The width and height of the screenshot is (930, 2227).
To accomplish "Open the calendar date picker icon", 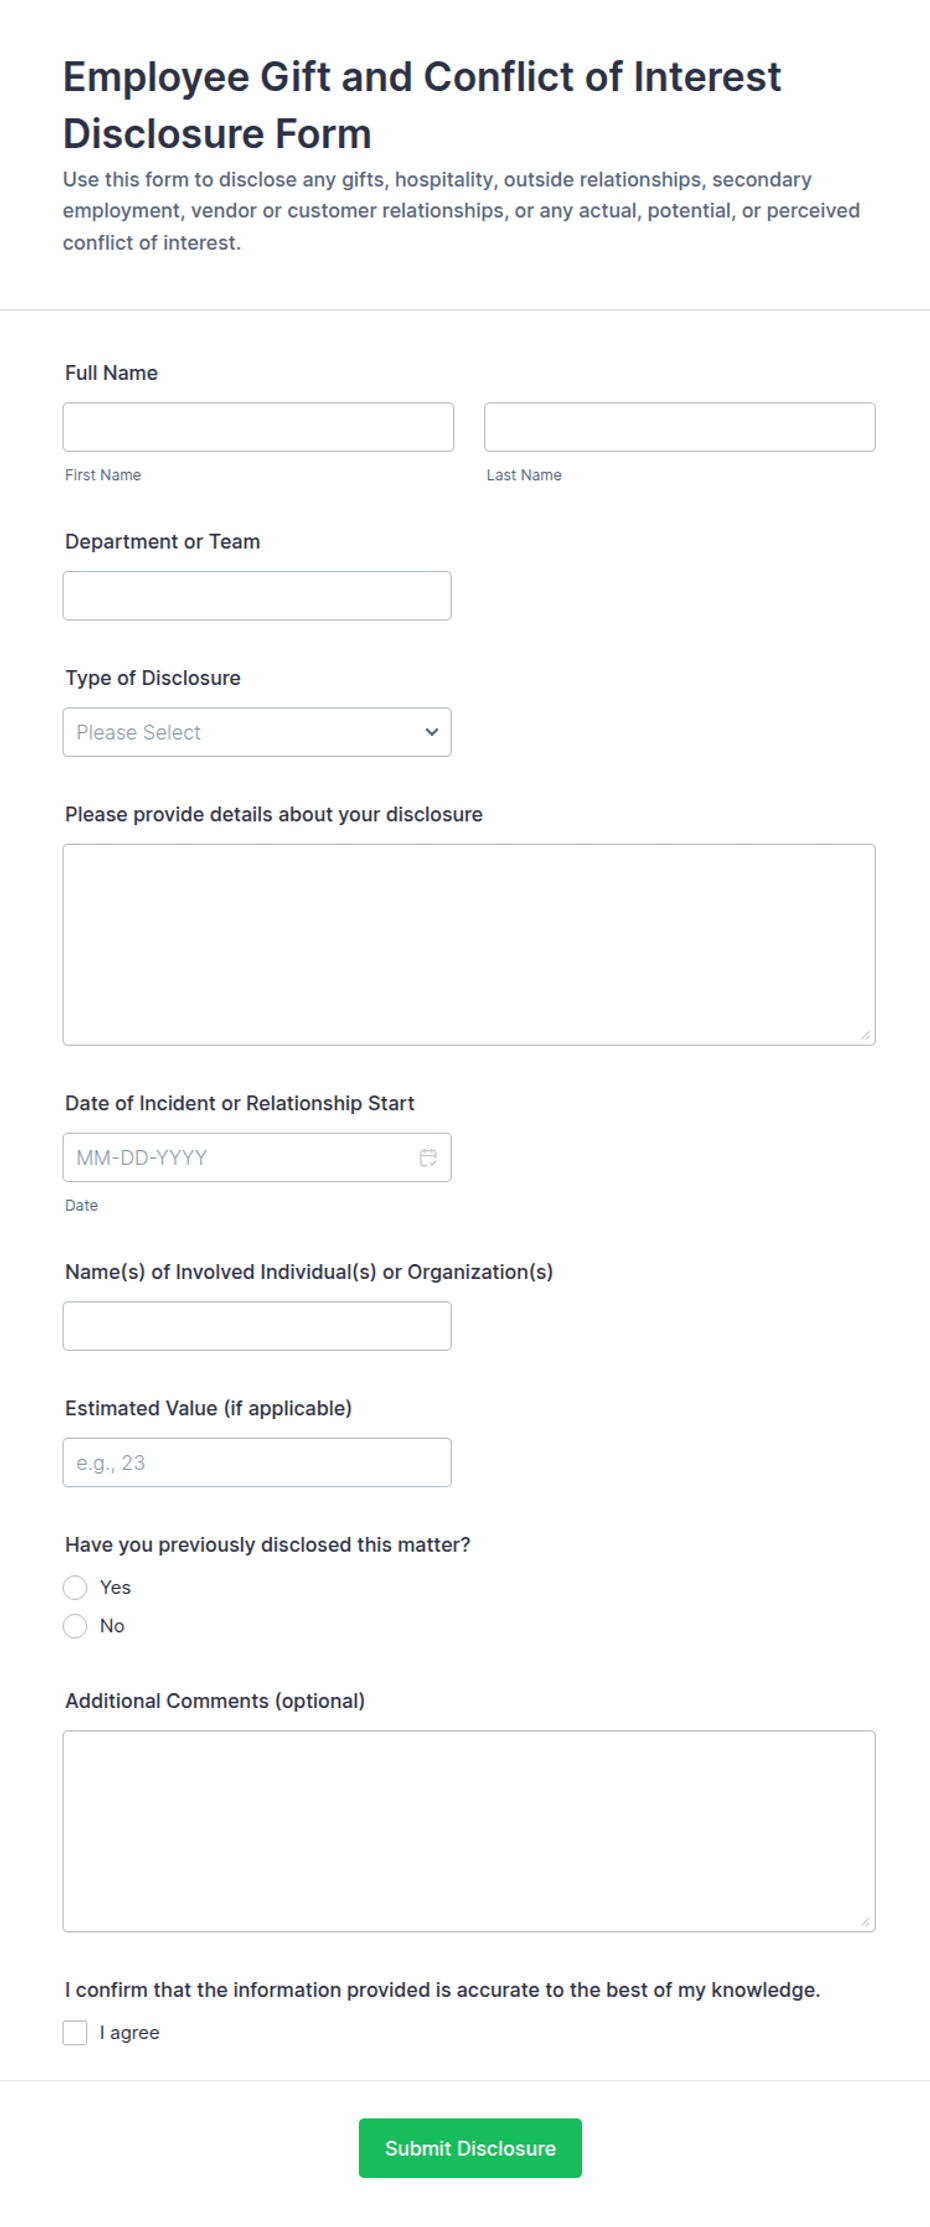I will (x=428, y=1157).
